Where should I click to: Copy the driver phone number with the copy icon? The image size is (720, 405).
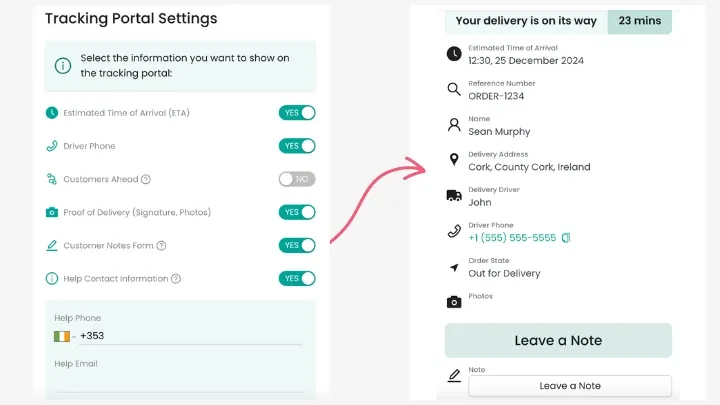pos(566,238)
